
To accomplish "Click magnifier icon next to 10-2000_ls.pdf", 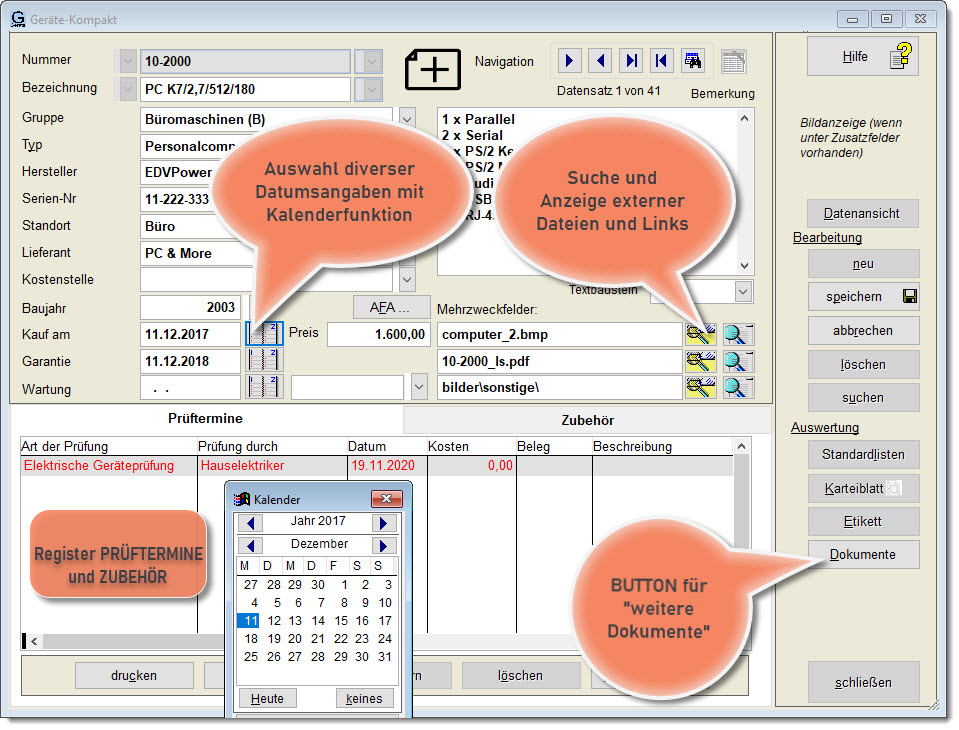I will [738, 361].
